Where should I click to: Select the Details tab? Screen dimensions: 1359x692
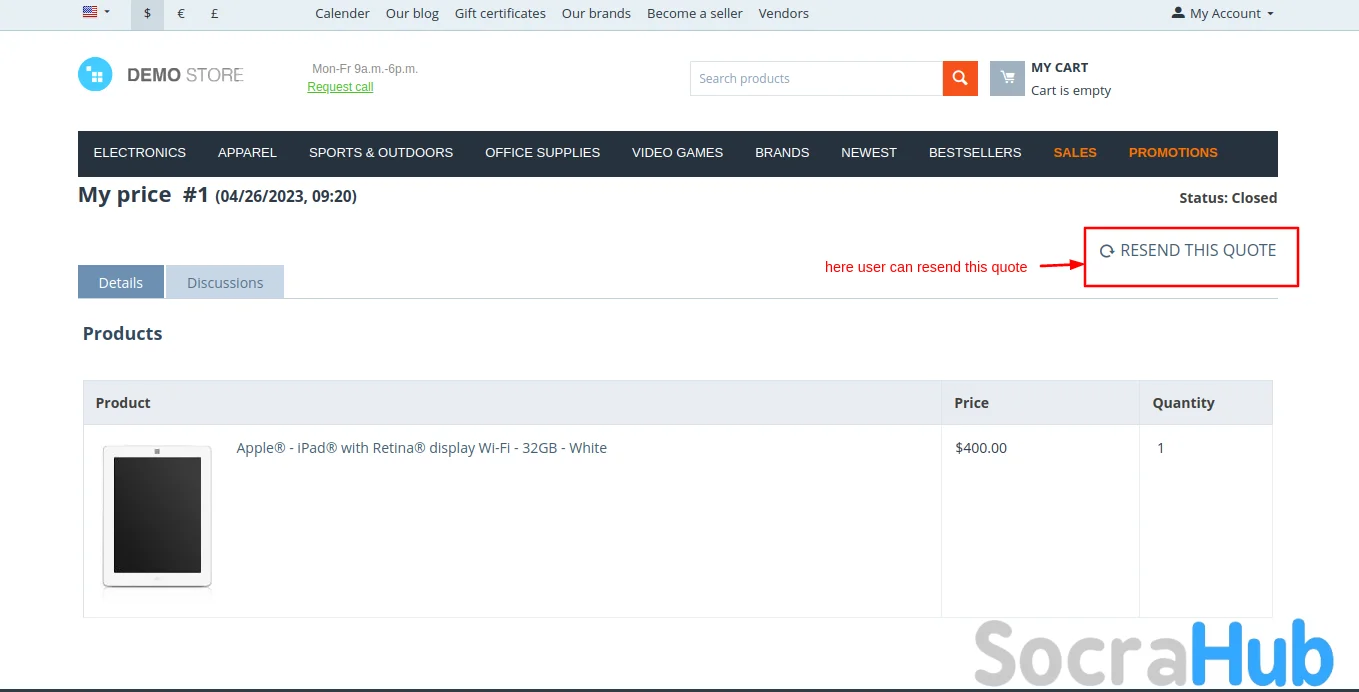(121, 282)
